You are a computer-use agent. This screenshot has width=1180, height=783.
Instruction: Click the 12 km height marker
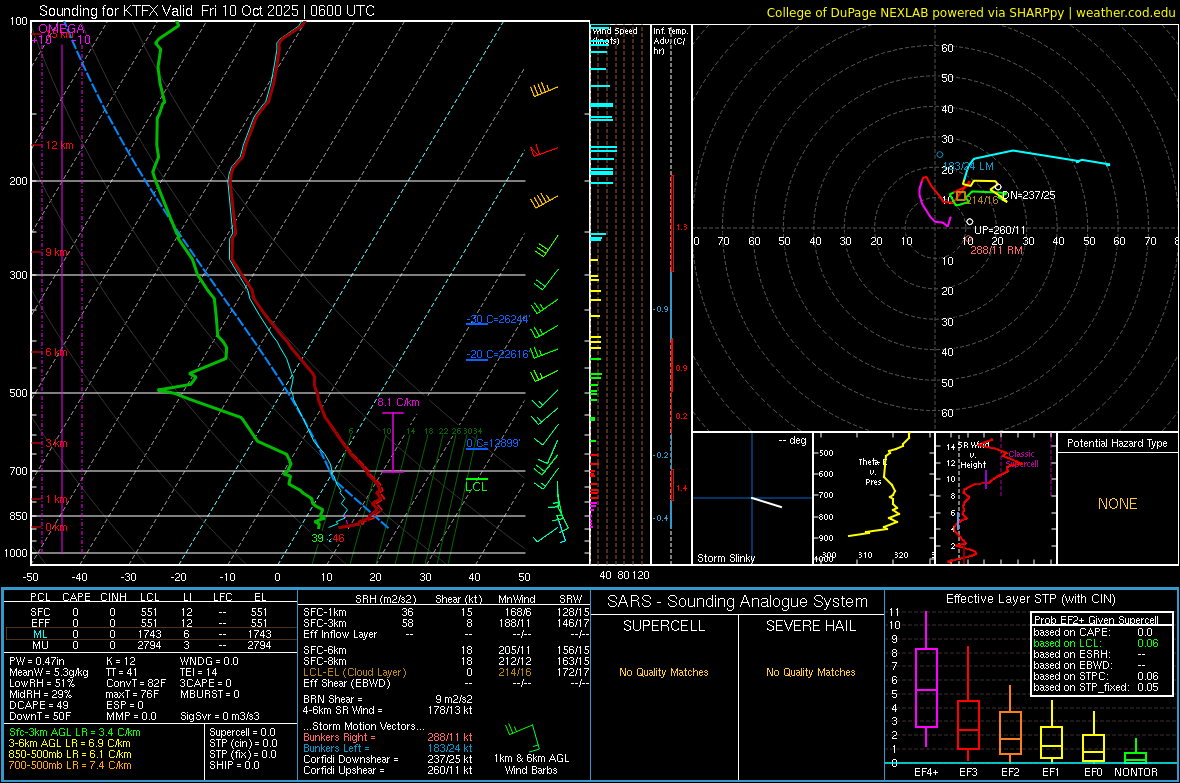pos(59,145)
